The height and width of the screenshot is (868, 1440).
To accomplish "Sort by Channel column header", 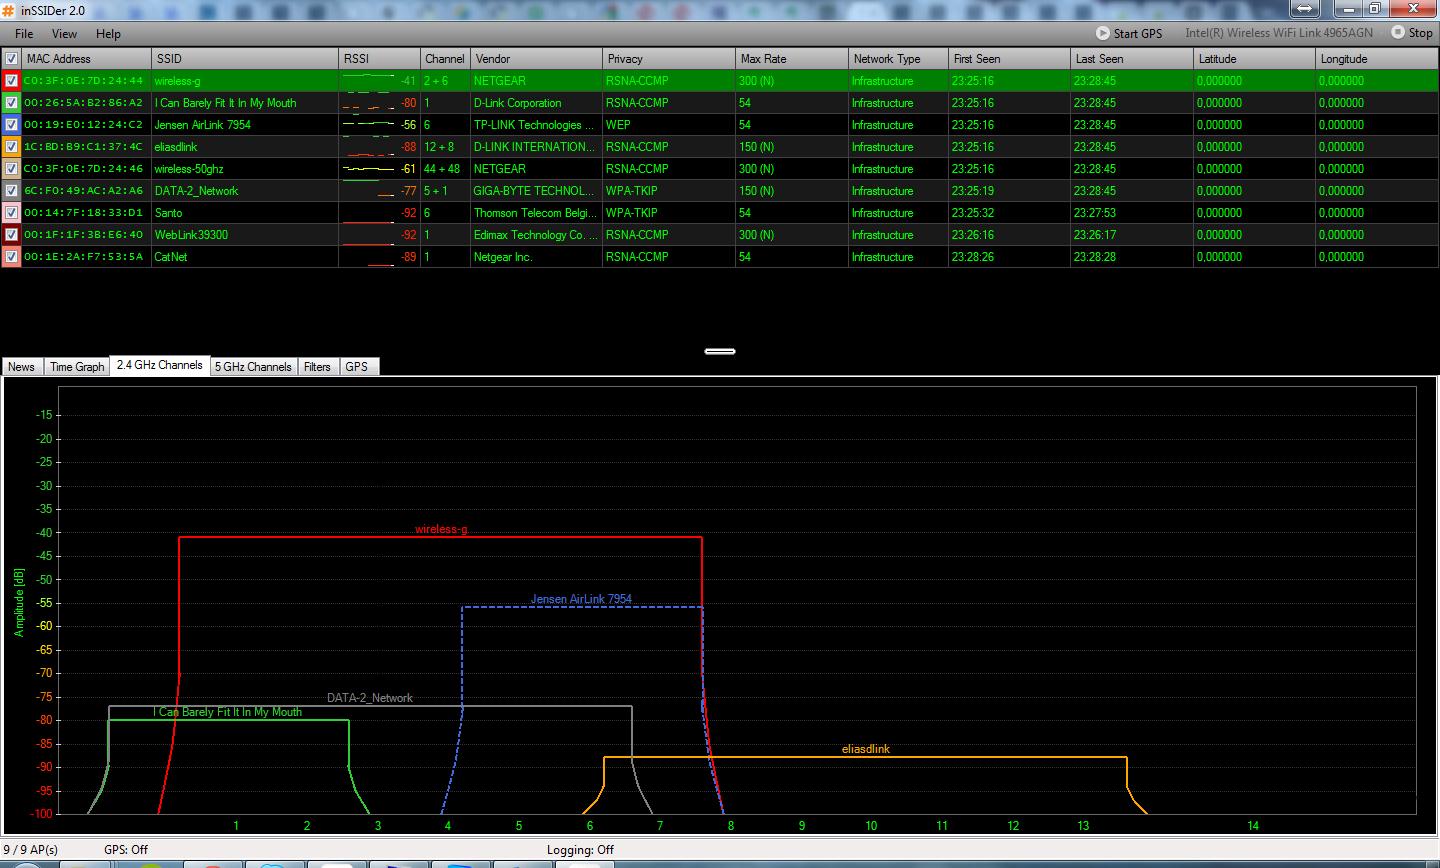I will tap(445, 59).
